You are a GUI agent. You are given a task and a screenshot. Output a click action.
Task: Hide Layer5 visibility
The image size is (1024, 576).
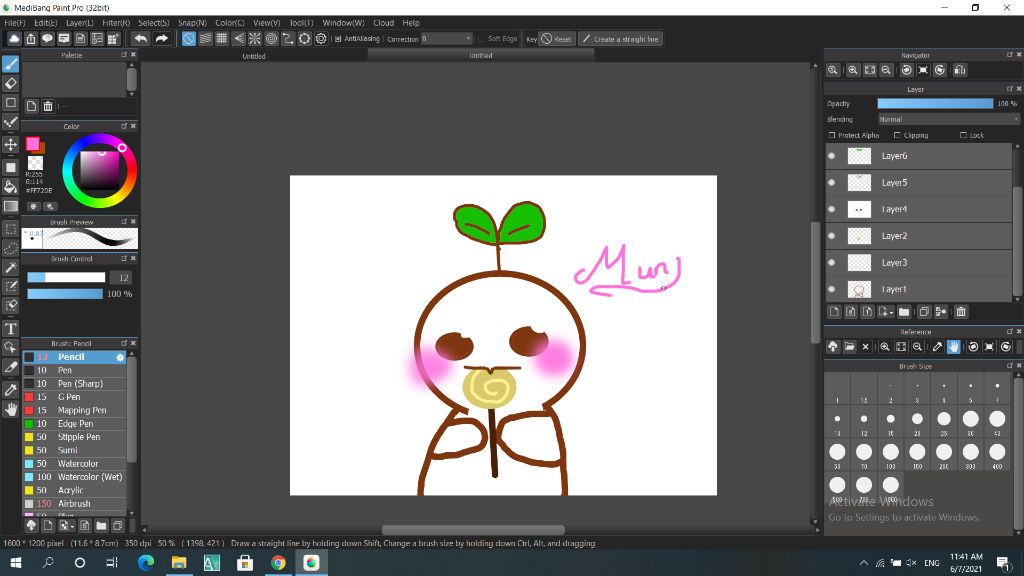tap(831, 183)
